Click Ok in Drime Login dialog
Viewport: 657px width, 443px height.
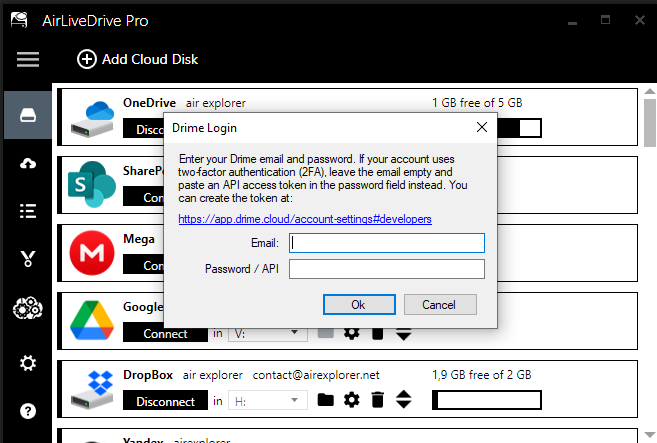[359, 304]
